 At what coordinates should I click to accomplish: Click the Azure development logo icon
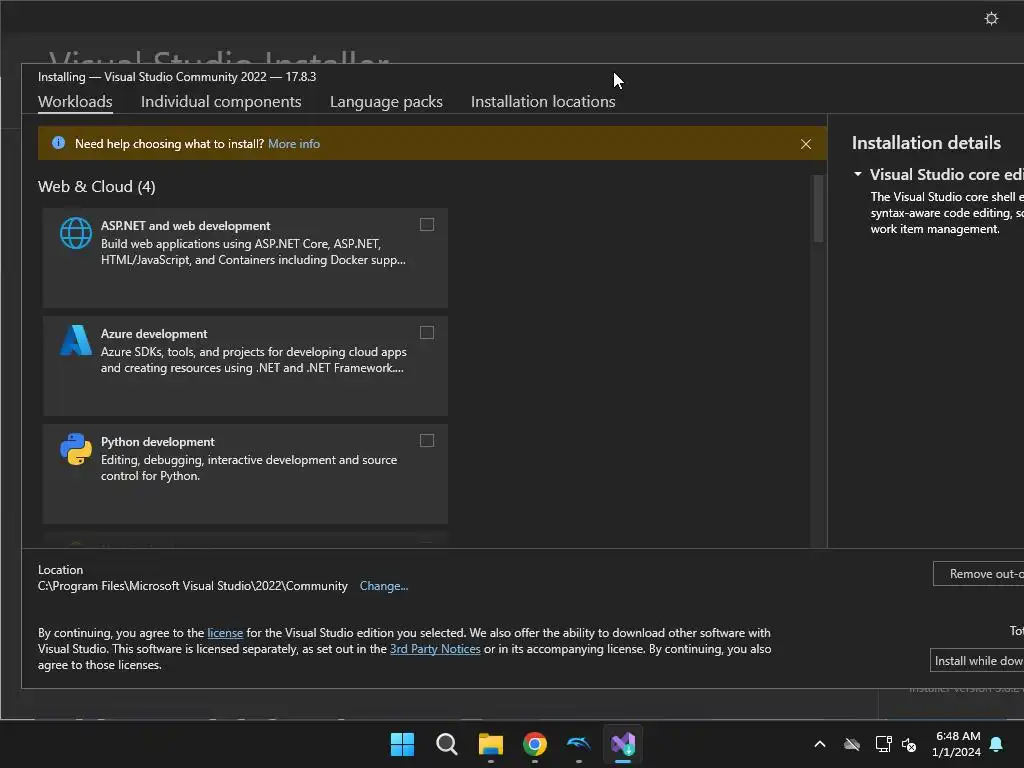76,340
